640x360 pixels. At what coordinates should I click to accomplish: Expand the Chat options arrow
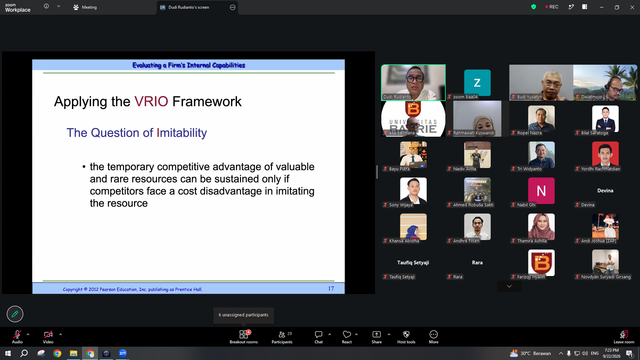pyautogui.click(x=329, y=334)
